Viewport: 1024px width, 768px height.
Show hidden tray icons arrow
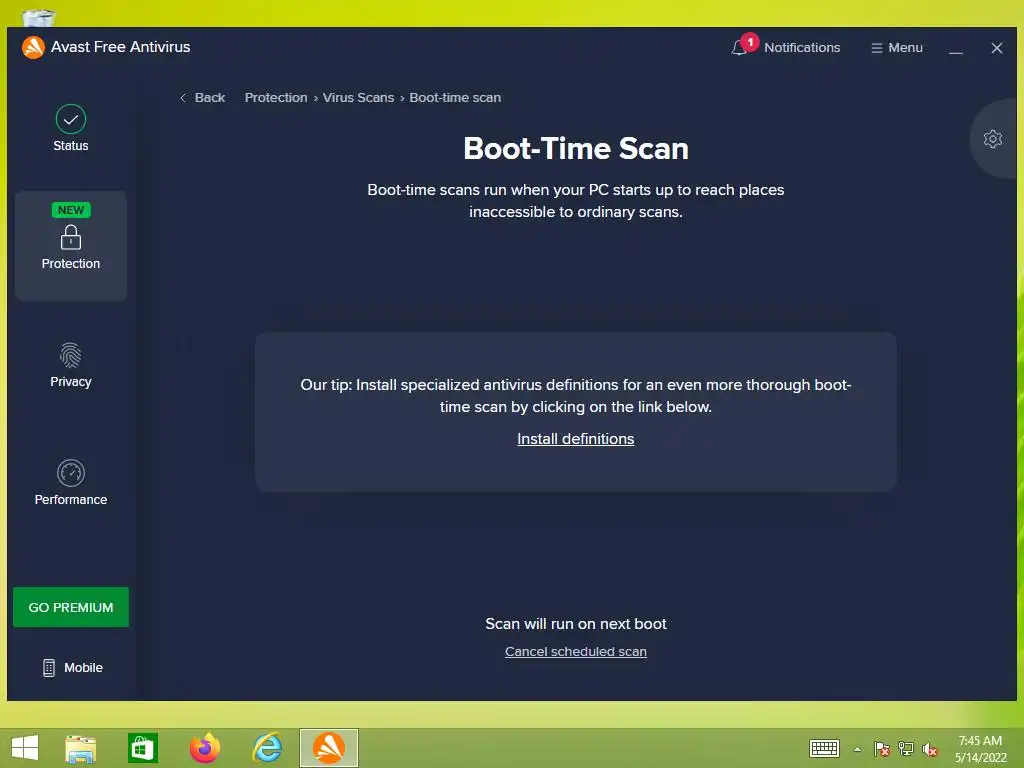point(857,749)
